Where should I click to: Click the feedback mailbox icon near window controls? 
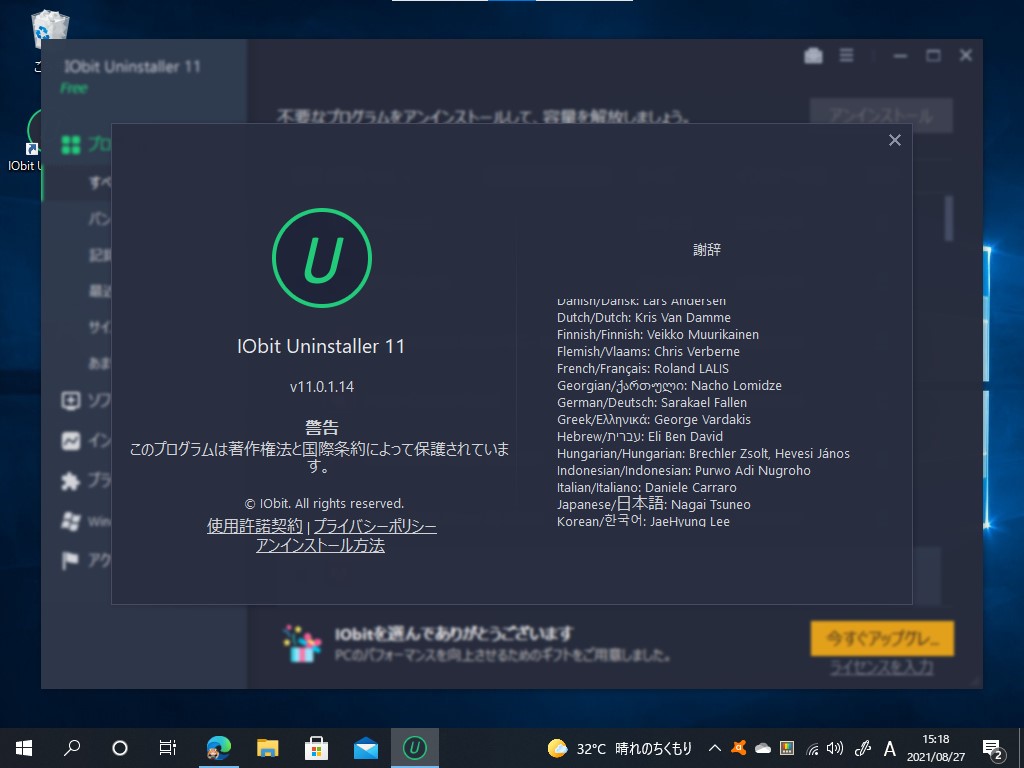(x=812, y=56)
